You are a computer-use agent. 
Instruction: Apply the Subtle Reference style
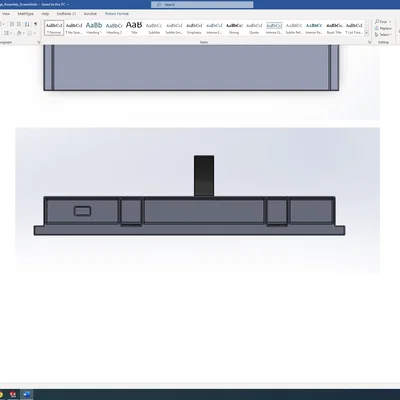point(294,28)
